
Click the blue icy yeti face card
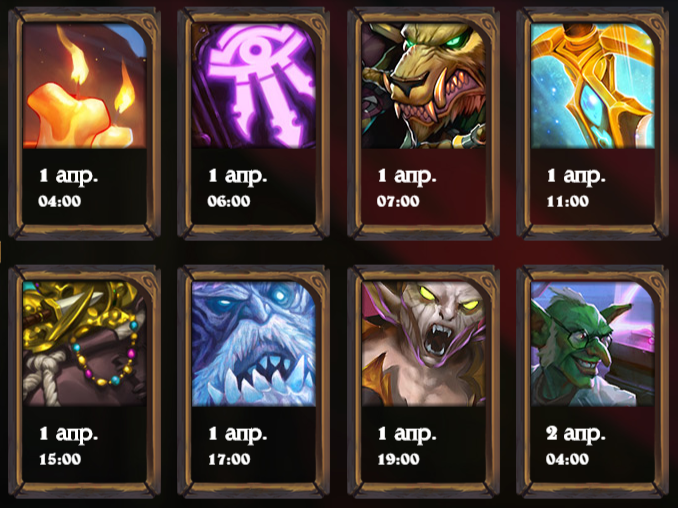[x=254, y=344]
